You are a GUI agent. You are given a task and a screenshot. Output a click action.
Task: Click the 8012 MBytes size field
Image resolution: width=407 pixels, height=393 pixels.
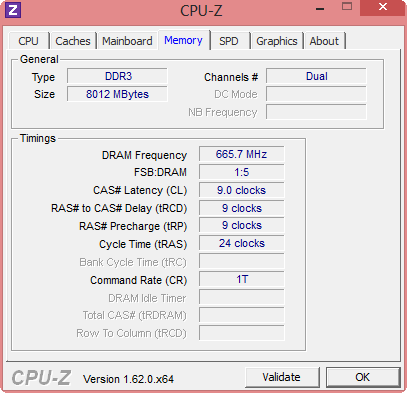pos(117,94)
